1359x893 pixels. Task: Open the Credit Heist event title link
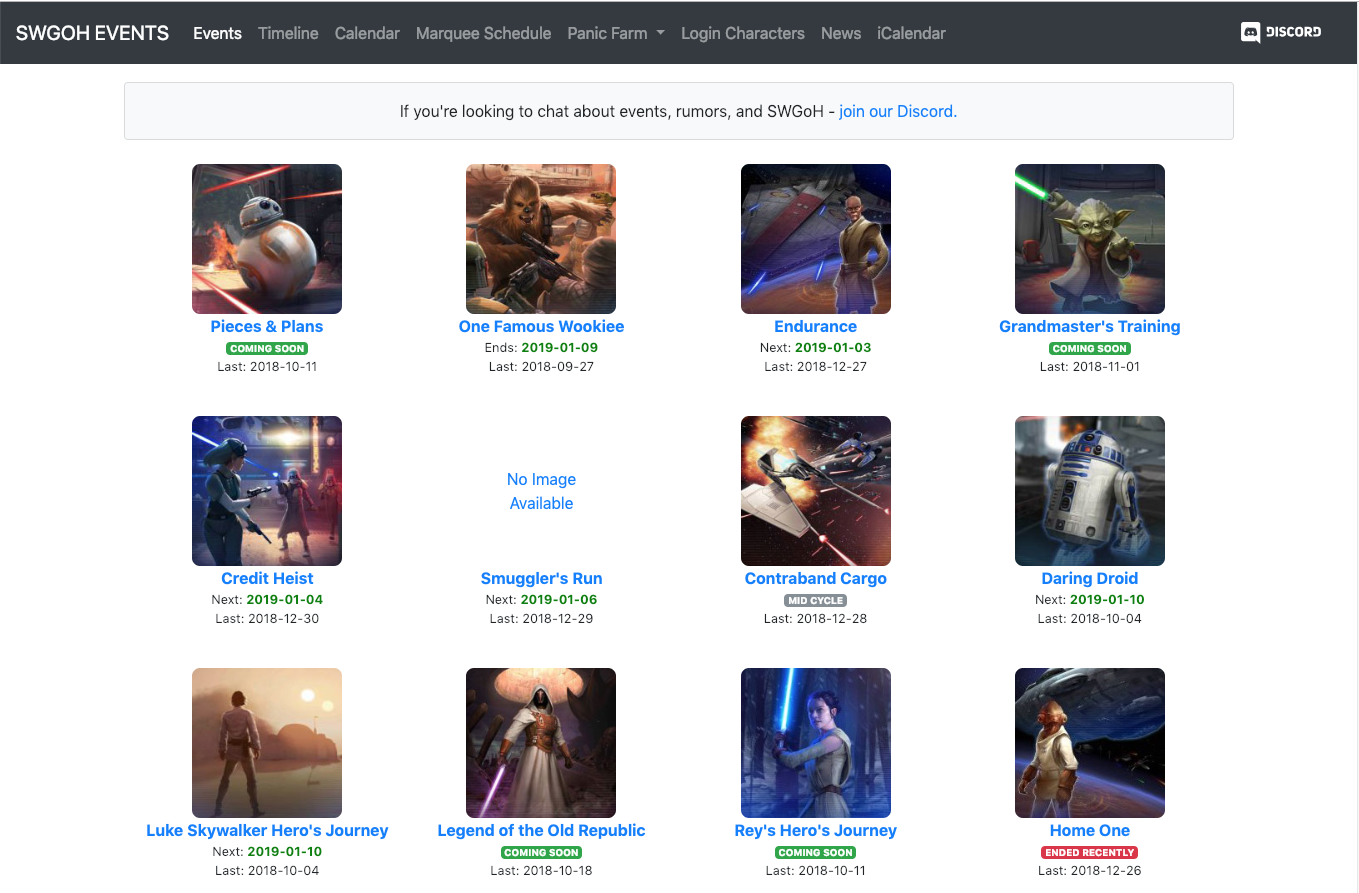[267, 578]
